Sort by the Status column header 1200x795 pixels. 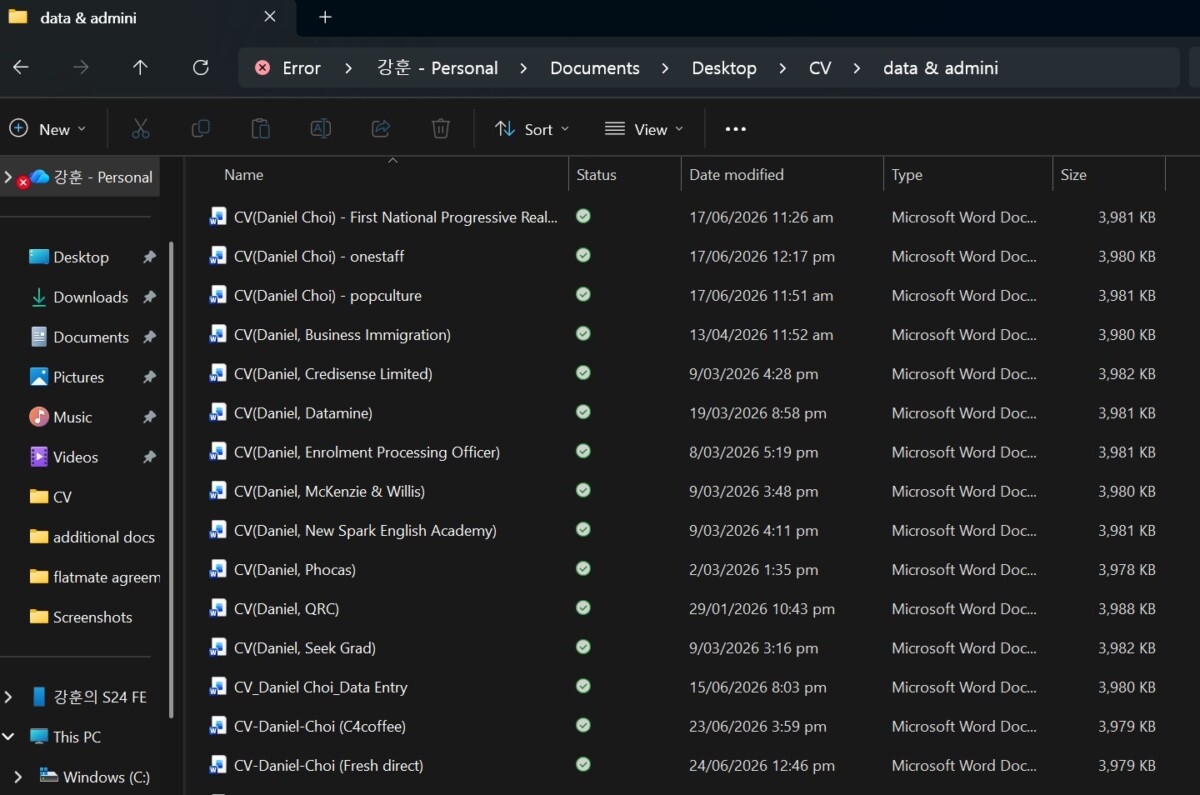tap(597, 174)
